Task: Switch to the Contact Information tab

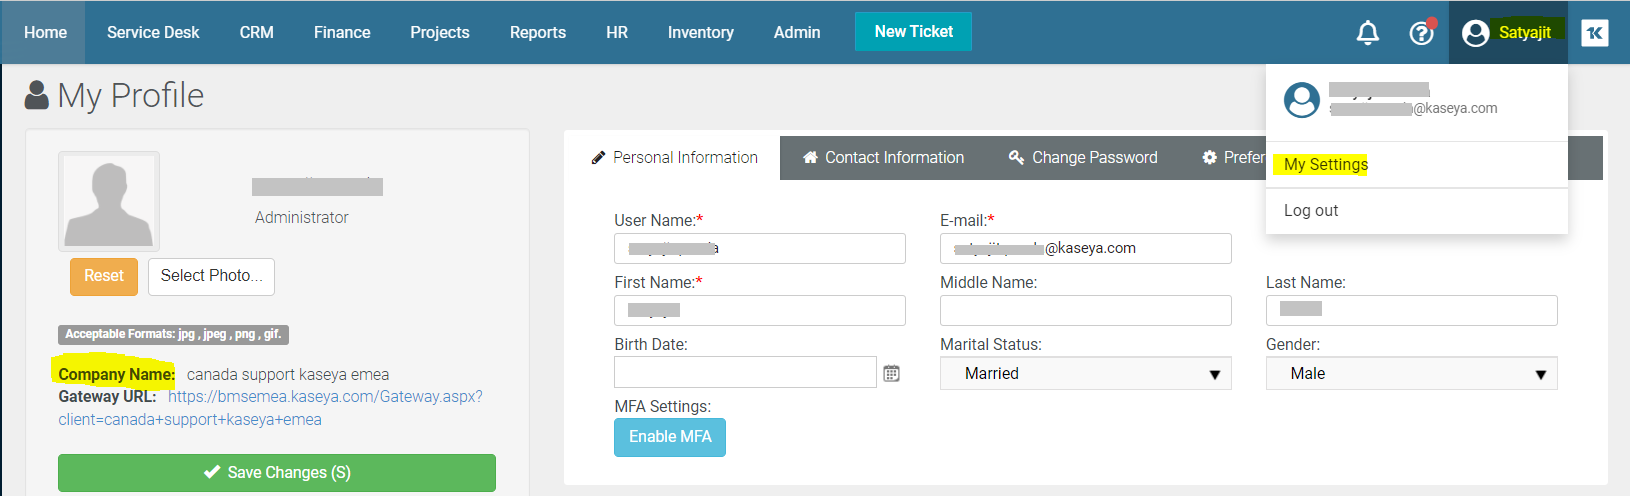Action: click(883, 158)
